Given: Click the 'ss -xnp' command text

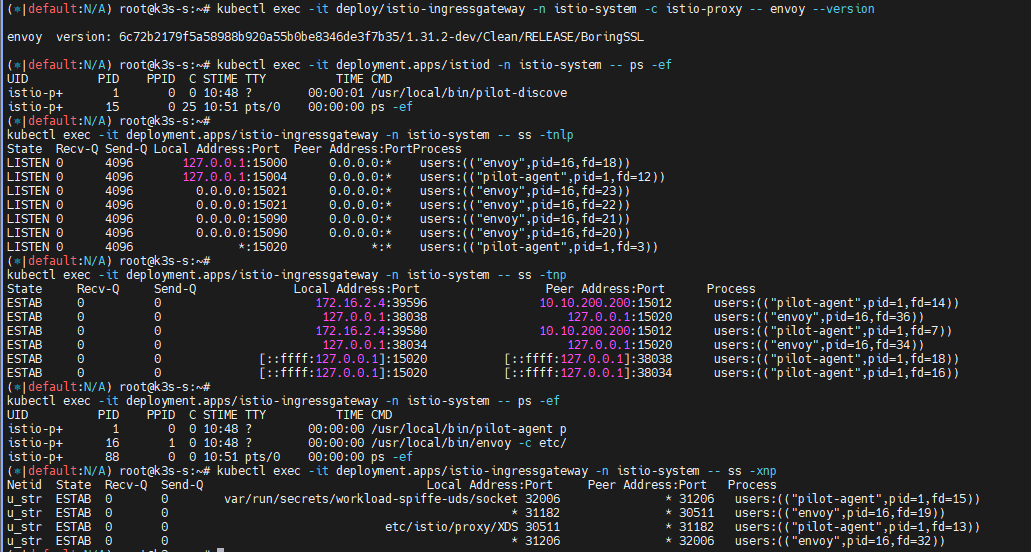Looking at the screenshot, I should tap(737, 471).
